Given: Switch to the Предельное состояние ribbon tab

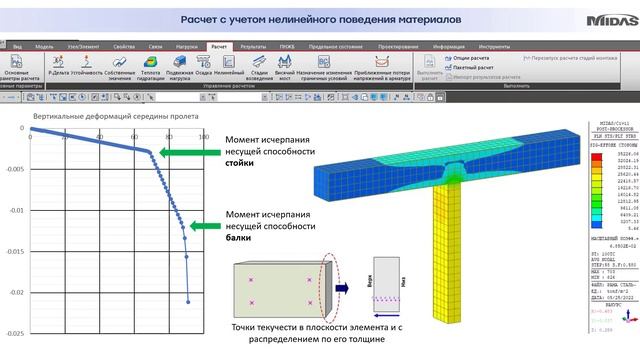Looking at the screenshot, I should pos(335,47).
